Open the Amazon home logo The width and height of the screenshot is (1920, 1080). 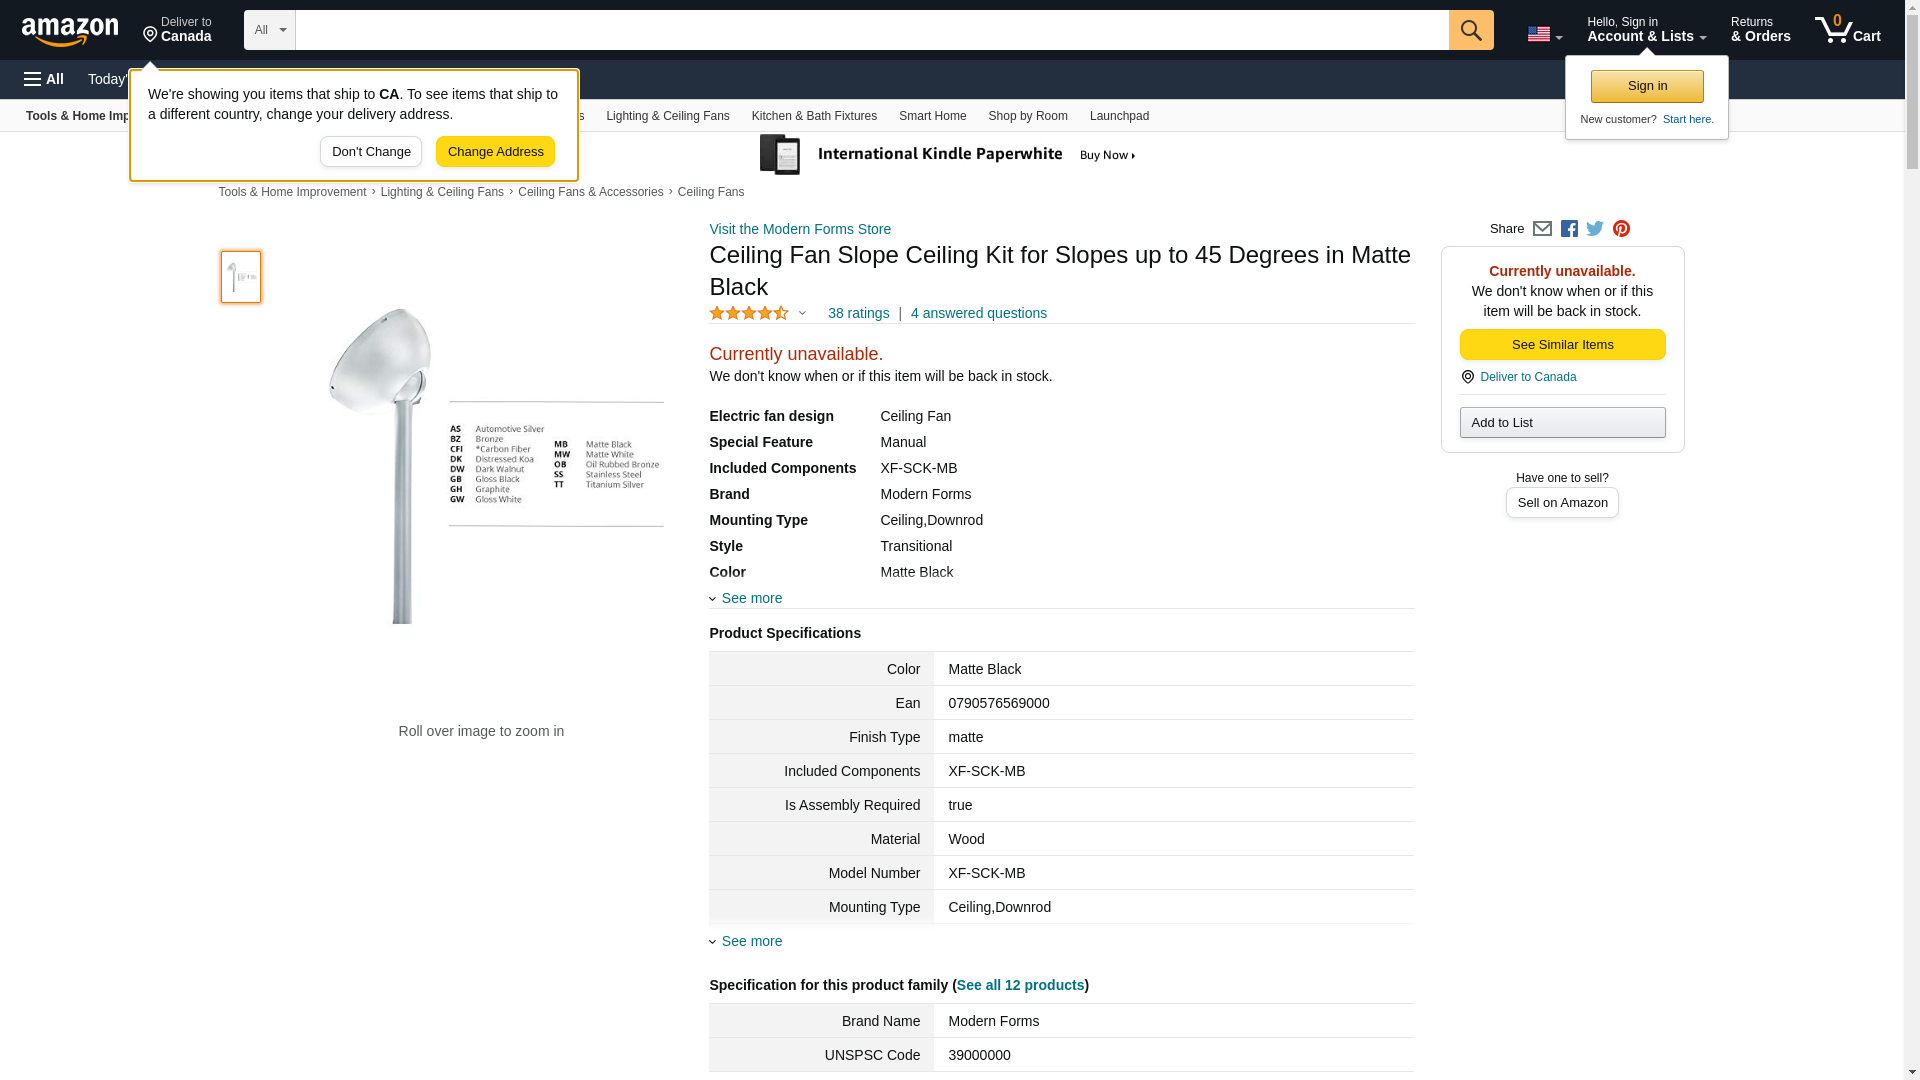[x=70, y=32]
